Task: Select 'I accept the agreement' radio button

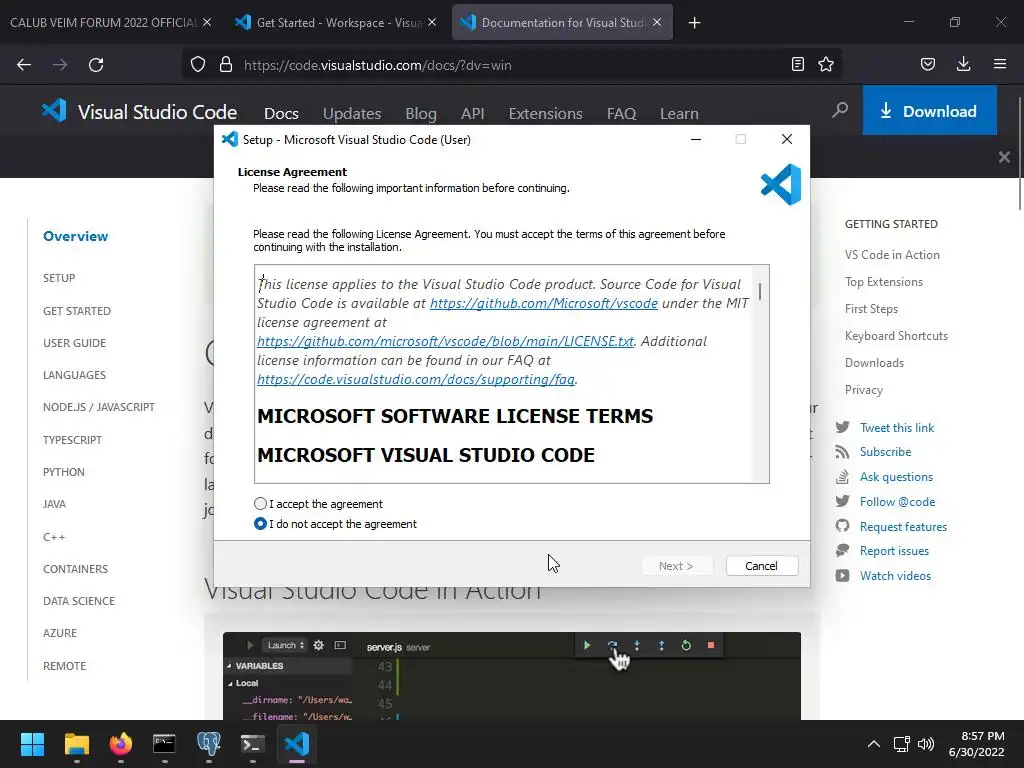Action: pos(261,504)
